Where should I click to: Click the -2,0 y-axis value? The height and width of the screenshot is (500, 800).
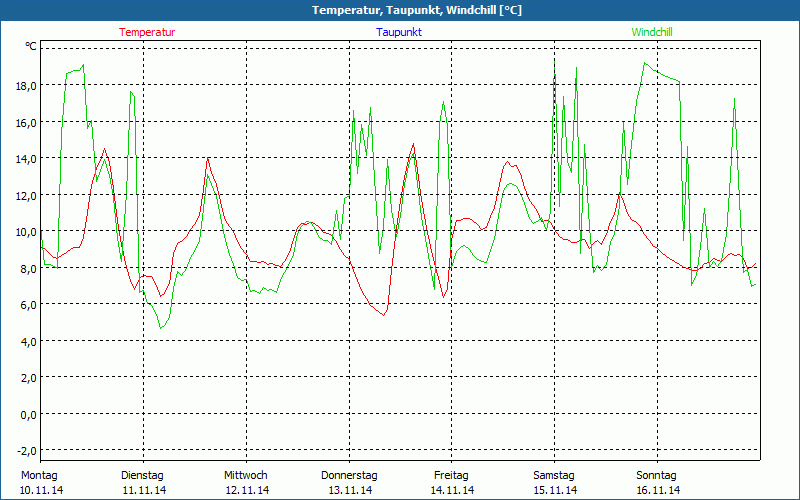(x=25, y=450)
